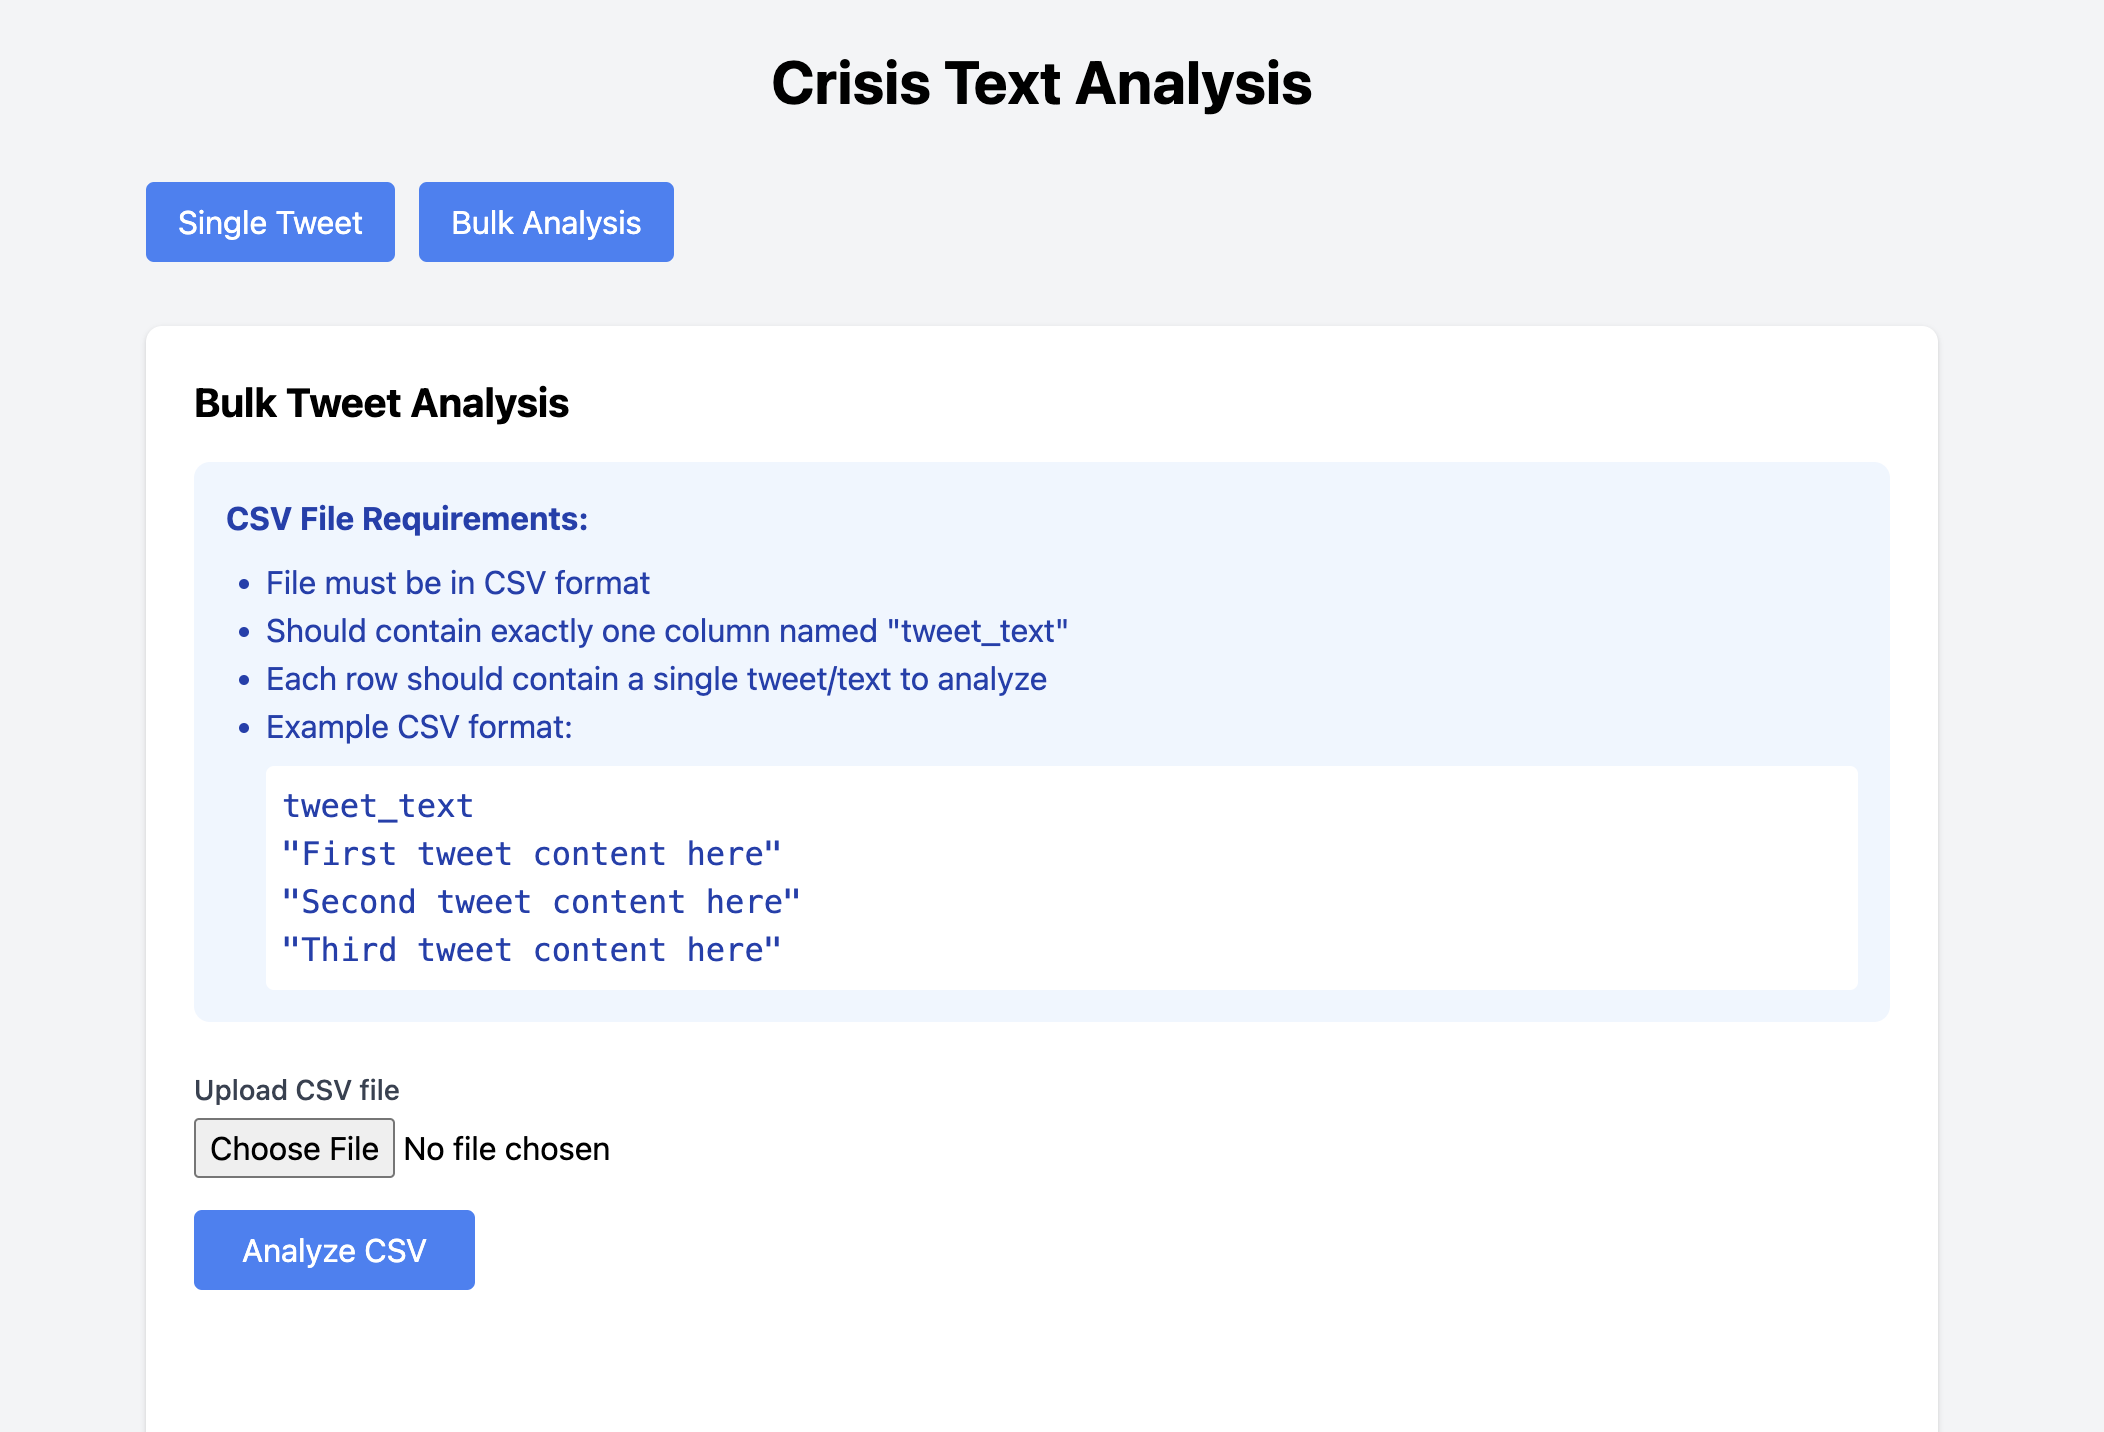The height and width of the screenshot is (1432, 2104).
Task: Click the 'Example CSV format:' line
Action: coord(418,727)
